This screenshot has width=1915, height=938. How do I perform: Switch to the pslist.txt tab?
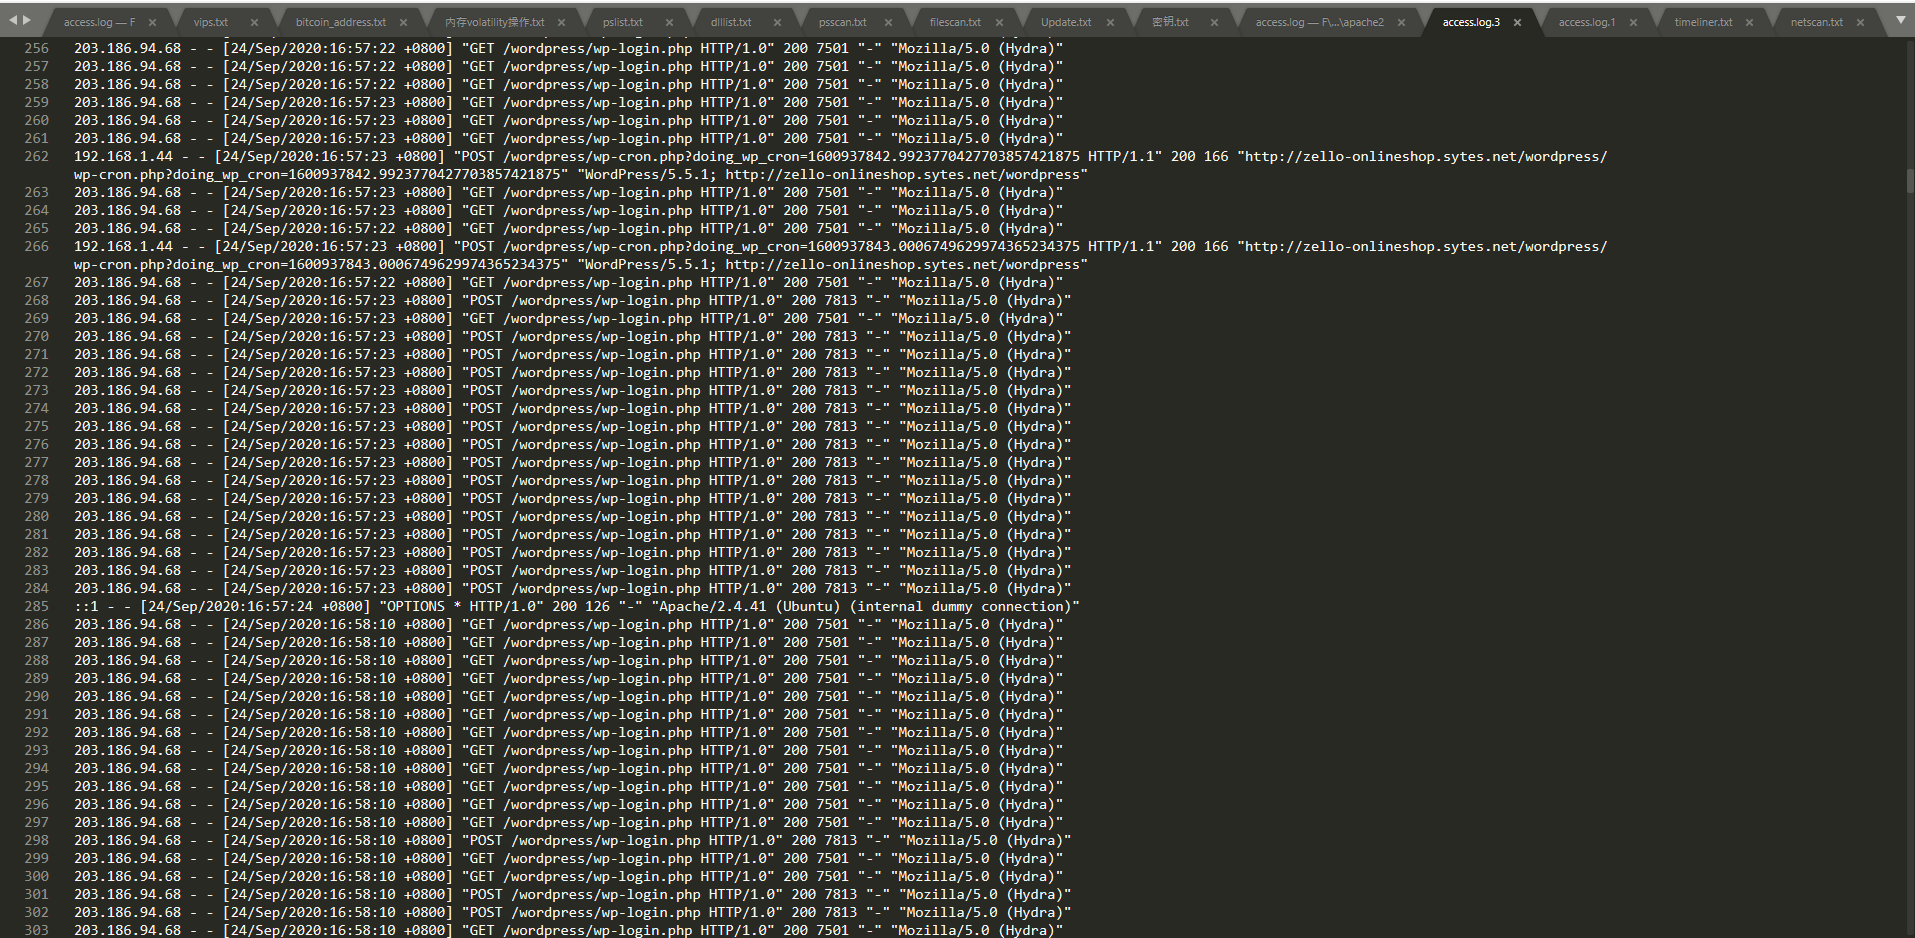(622, 22)
